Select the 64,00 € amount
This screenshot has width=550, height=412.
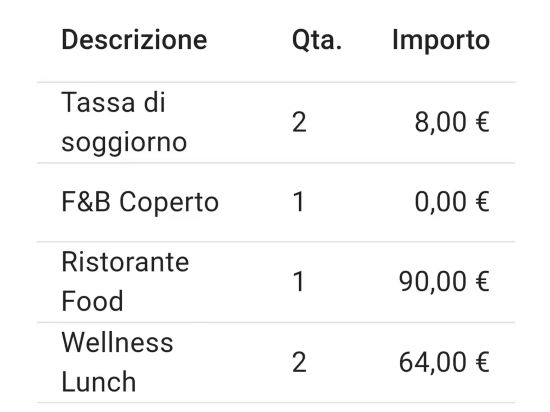click(444, 363)
